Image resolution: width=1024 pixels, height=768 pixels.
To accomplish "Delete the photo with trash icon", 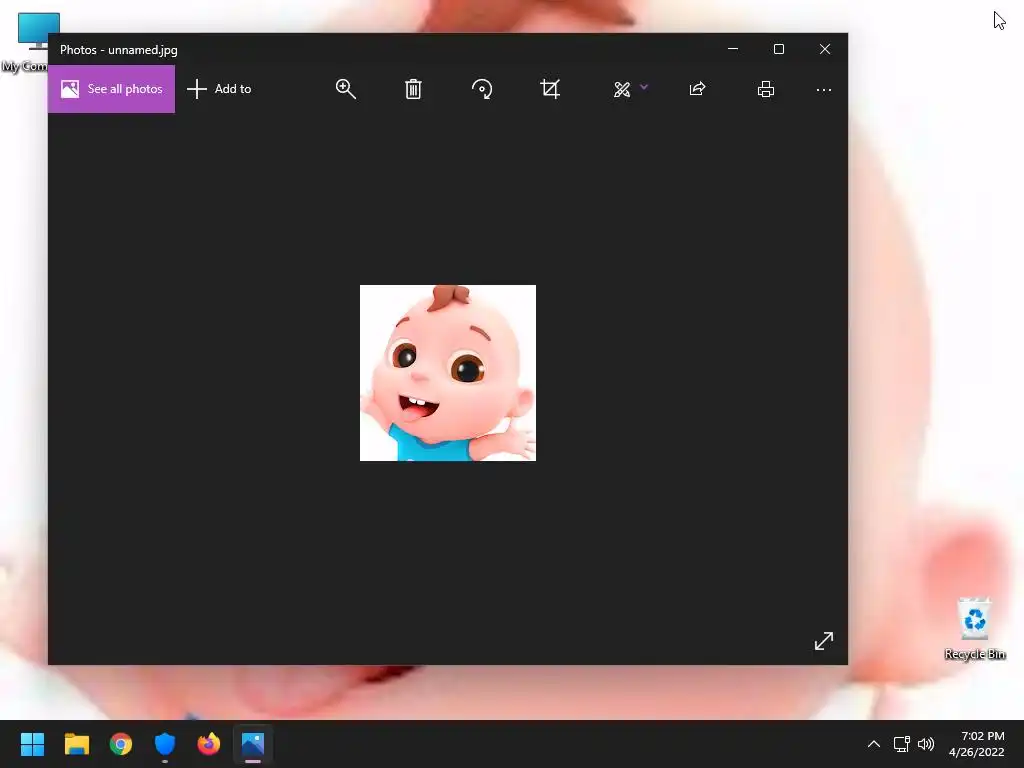I will [x=413, y=89].
